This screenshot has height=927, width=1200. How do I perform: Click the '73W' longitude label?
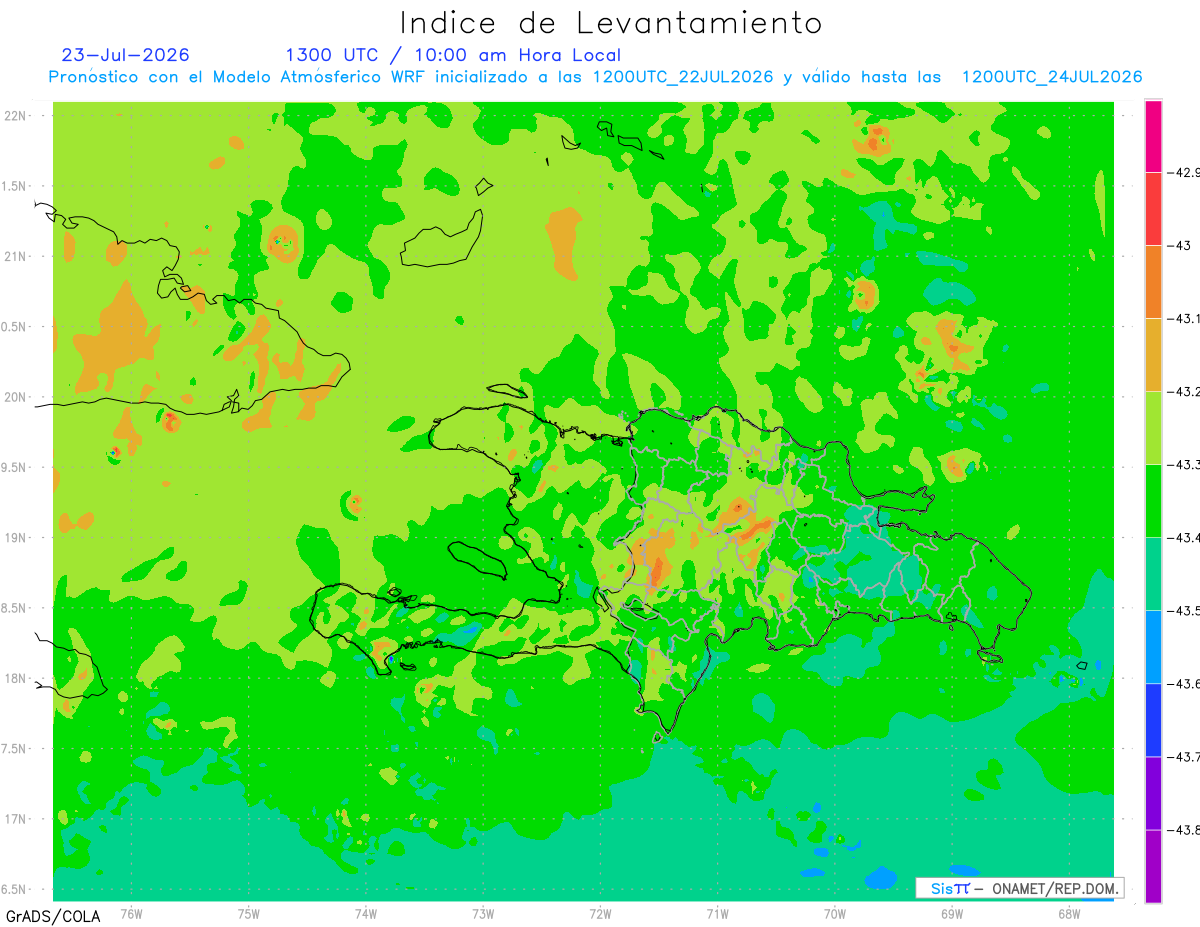point(483,914)
